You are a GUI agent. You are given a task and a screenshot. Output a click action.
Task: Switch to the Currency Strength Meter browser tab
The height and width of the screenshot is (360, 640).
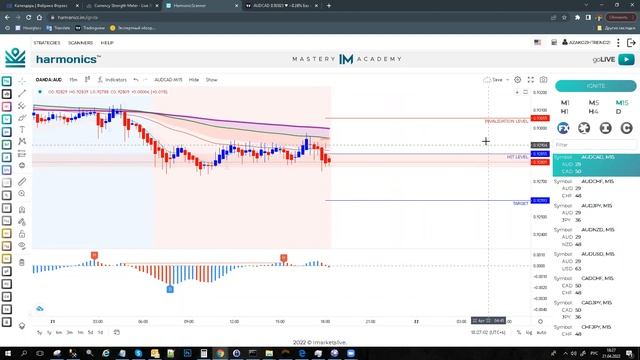click(122, 6)
